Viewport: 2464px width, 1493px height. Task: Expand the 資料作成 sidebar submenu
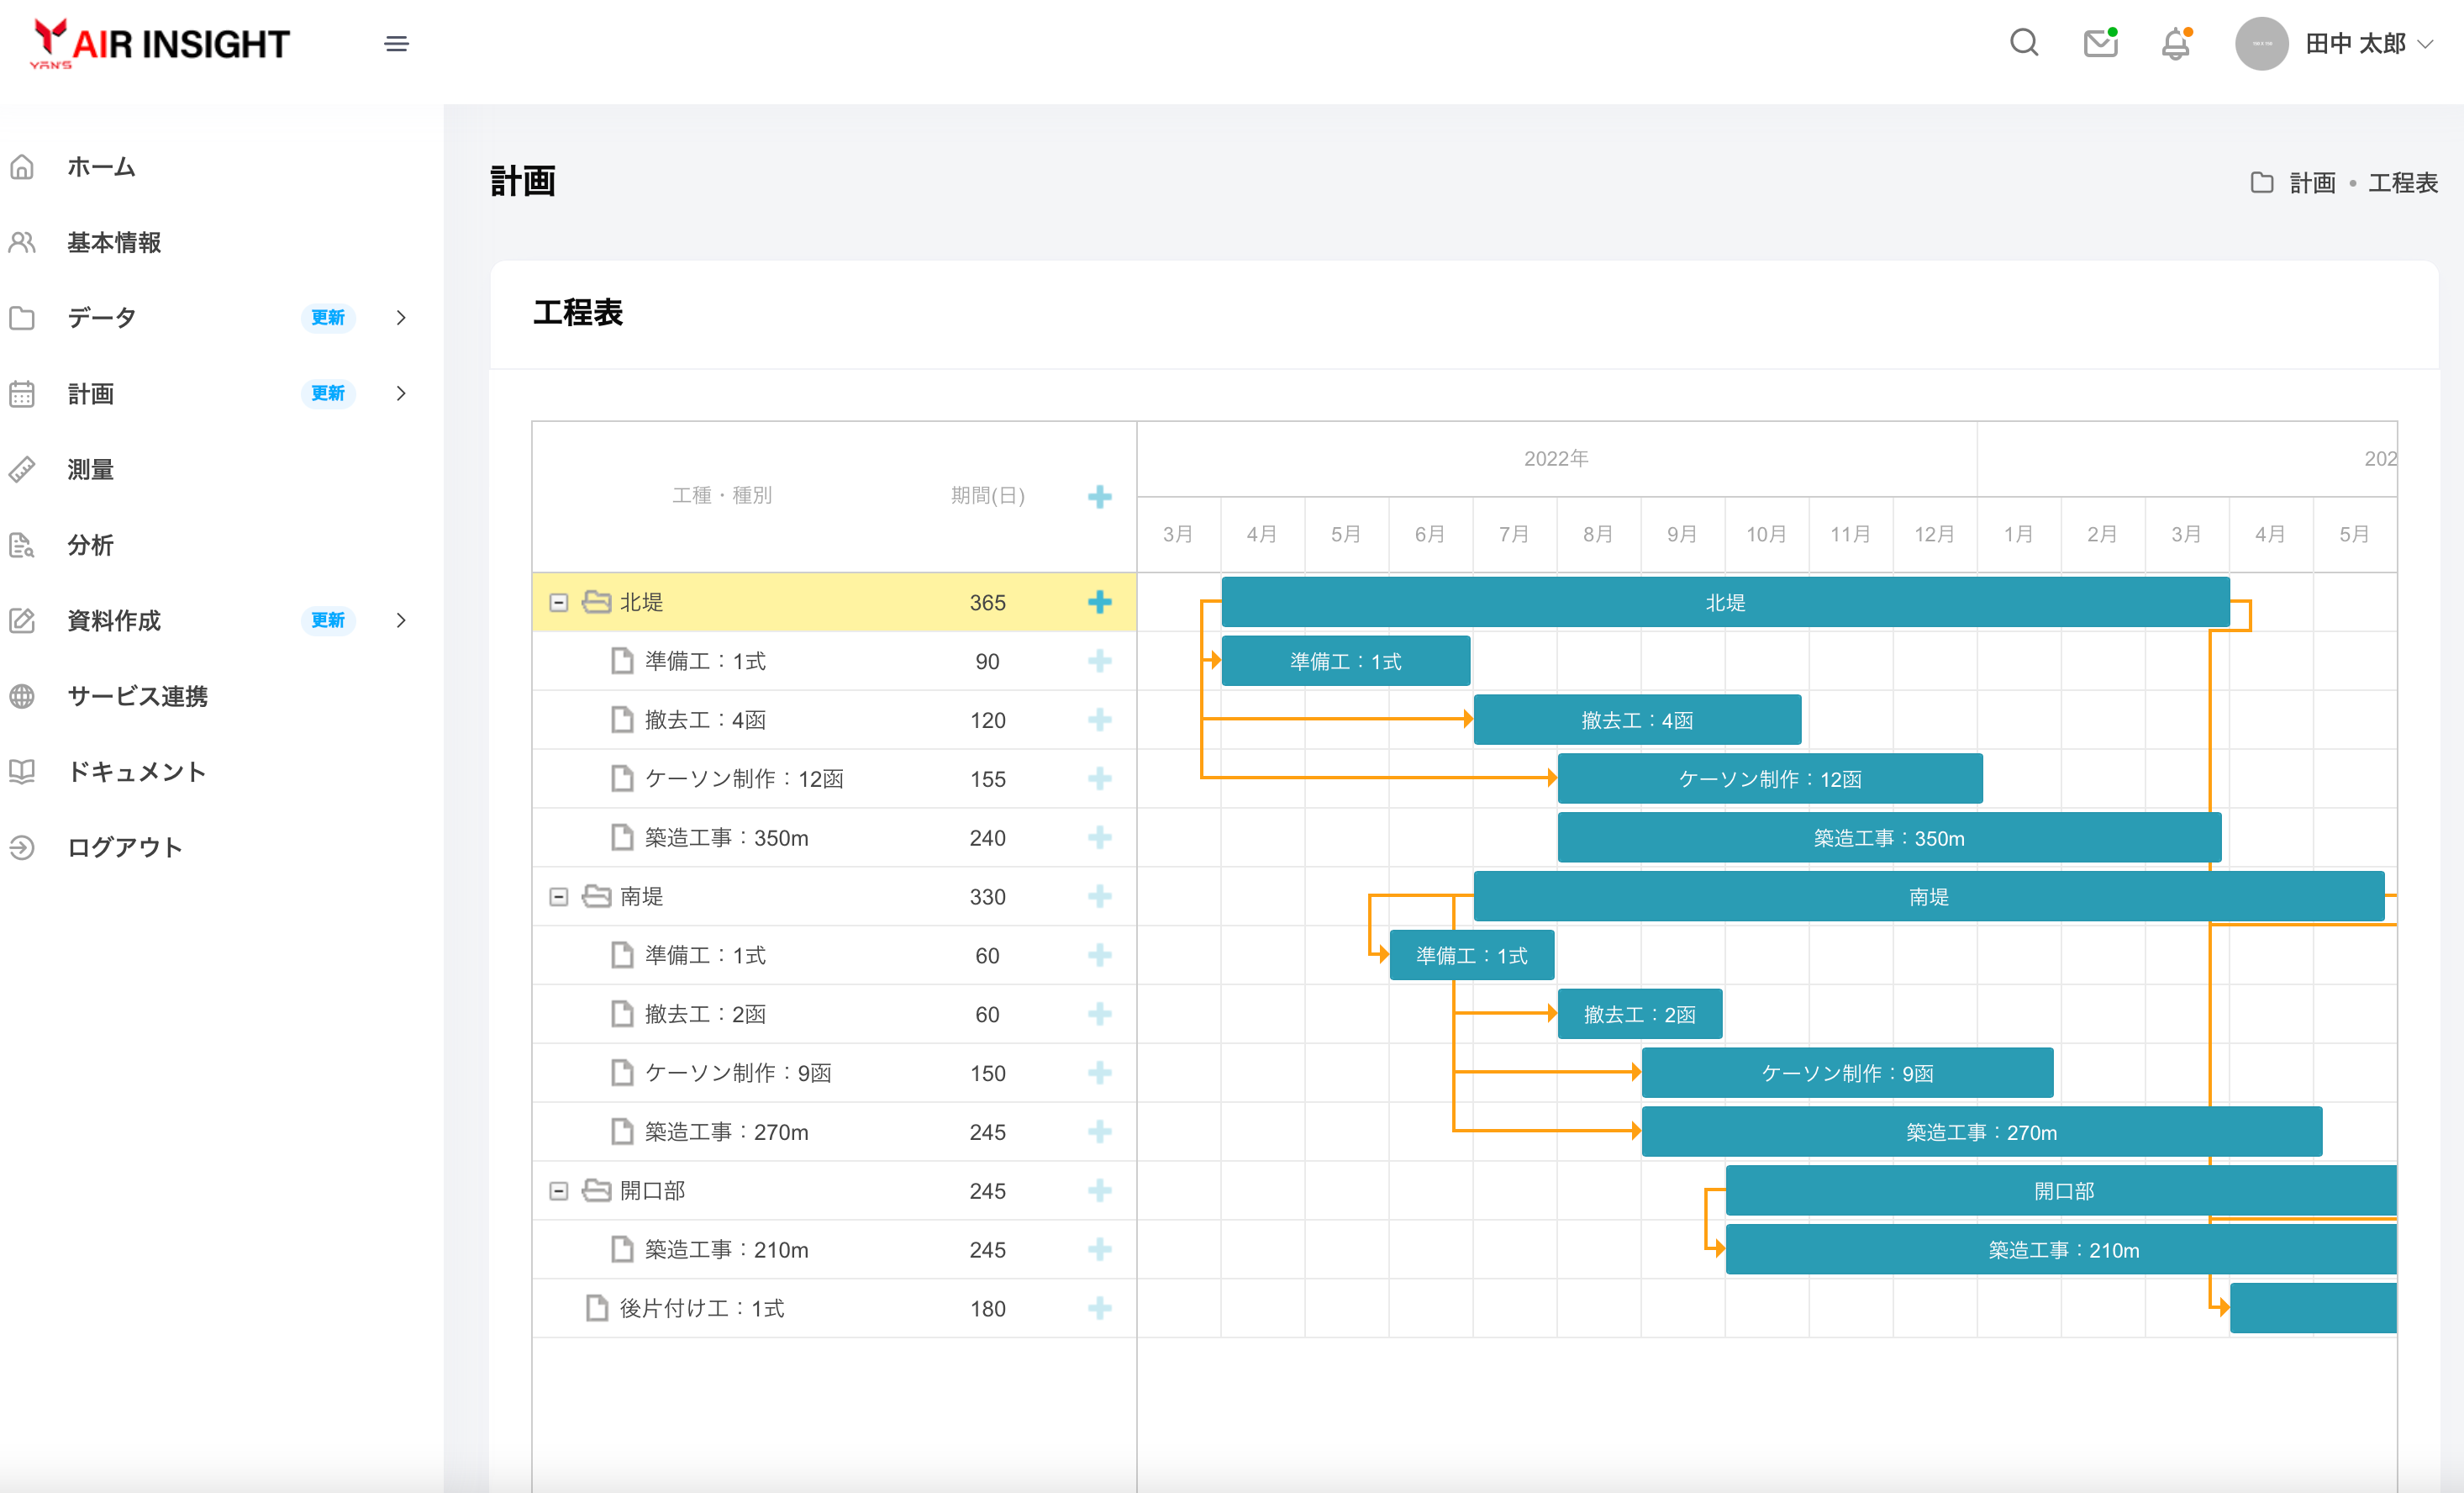401,620
